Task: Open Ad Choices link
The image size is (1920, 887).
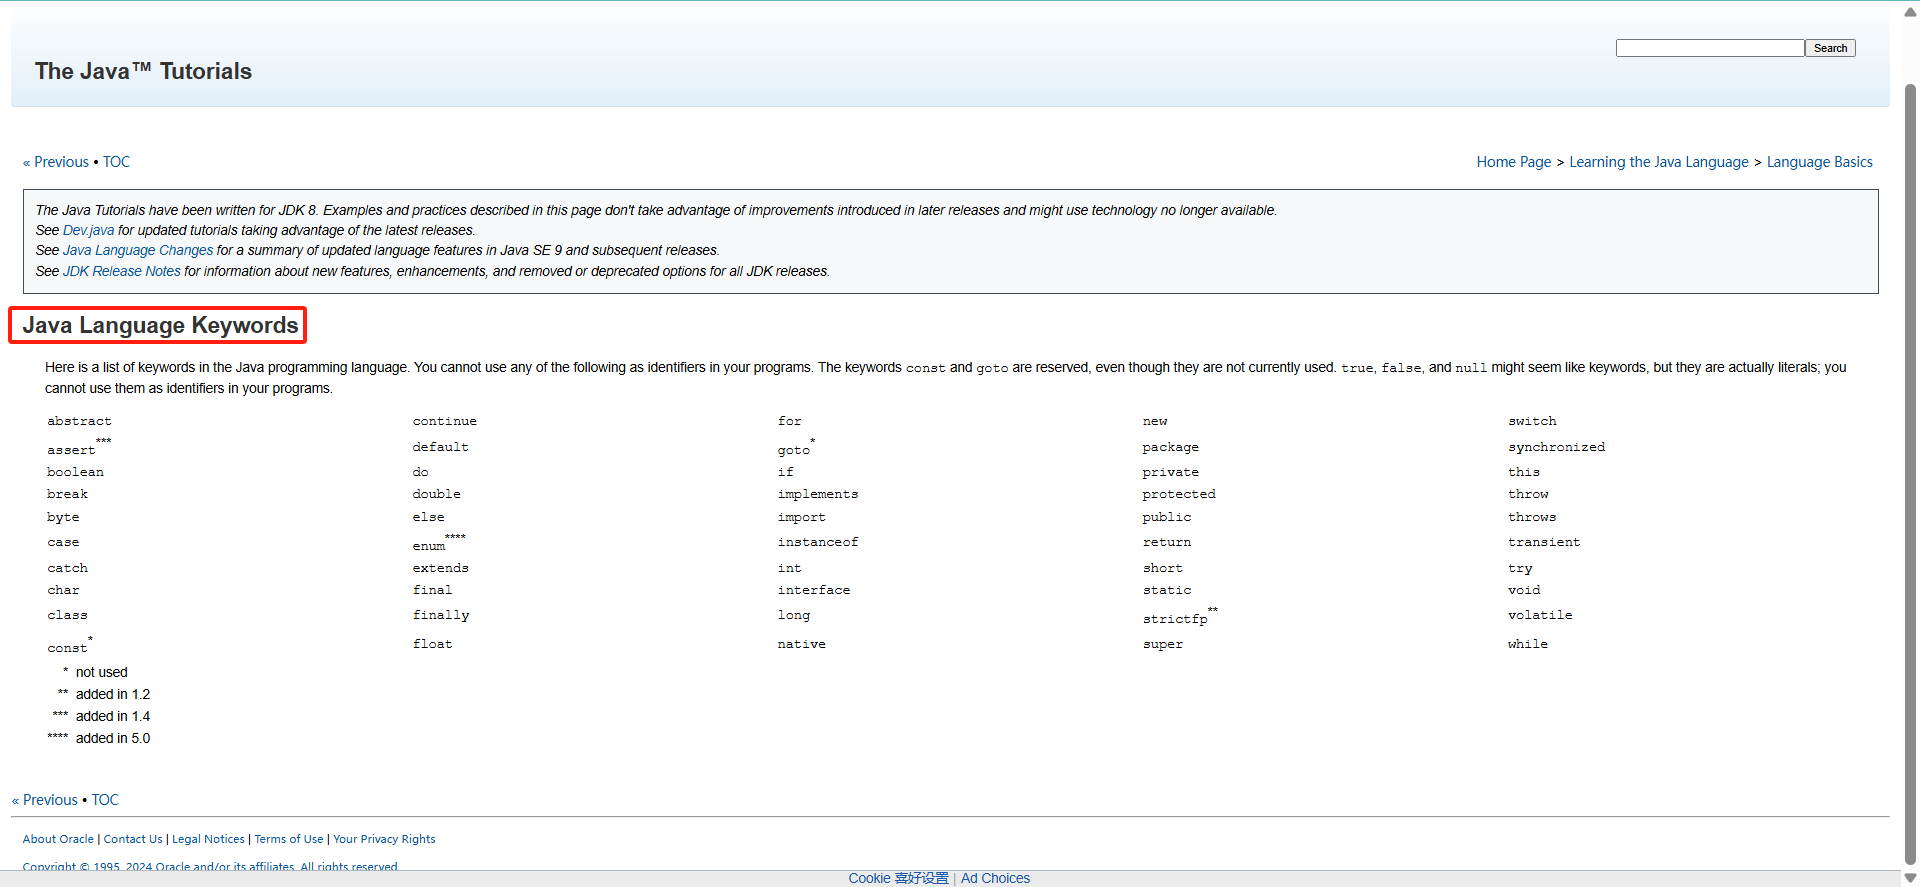Action: [995, 878]
